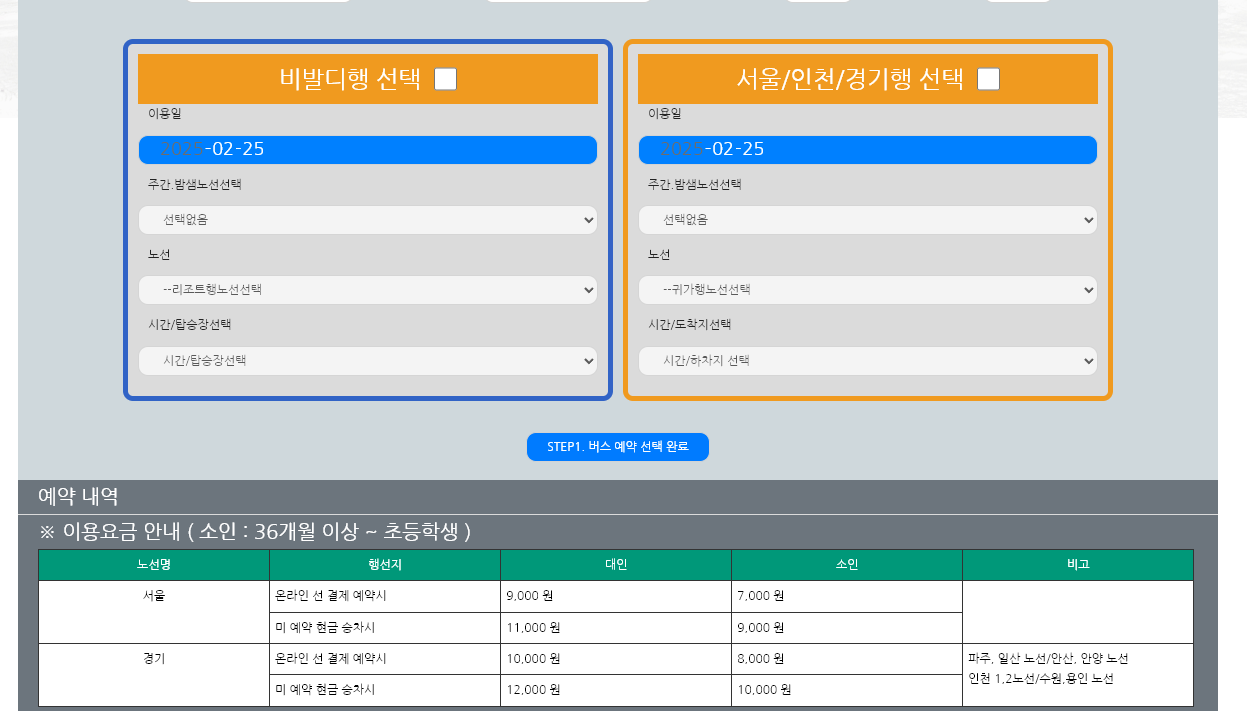Click the 노선명 table column header

153,564
